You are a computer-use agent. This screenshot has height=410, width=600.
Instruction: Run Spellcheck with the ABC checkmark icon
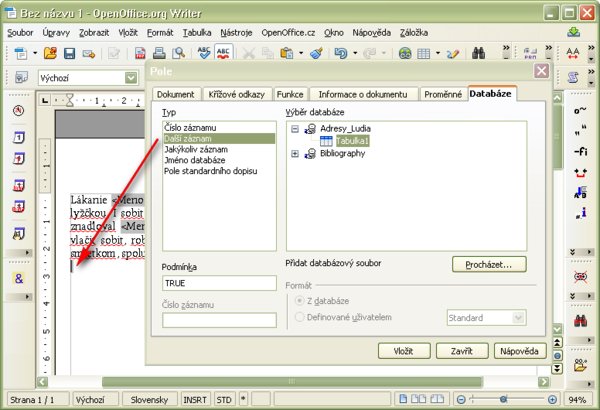click(x=204, y=53)
